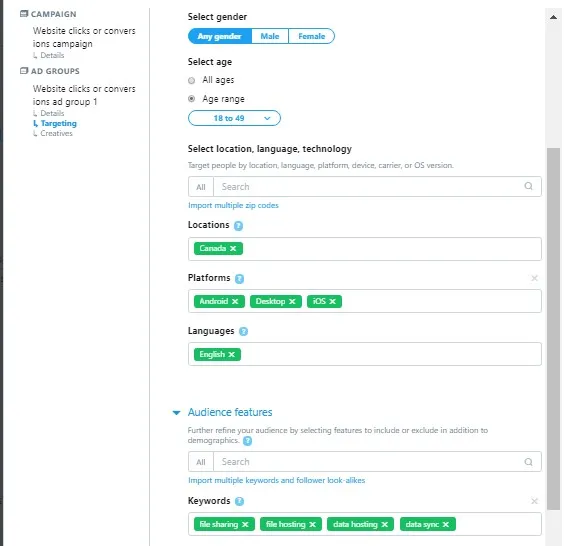The width and height of the screenshot is (578, 546).
Task: Open the Languages help question-mark icon
Action: (x=243, y=331)
